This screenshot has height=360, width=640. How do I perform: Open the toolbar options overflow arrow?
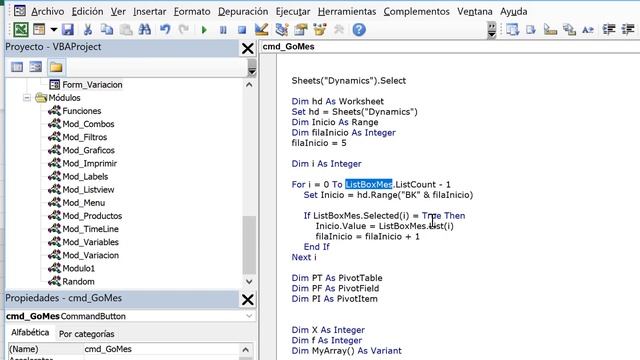(492, 31)
